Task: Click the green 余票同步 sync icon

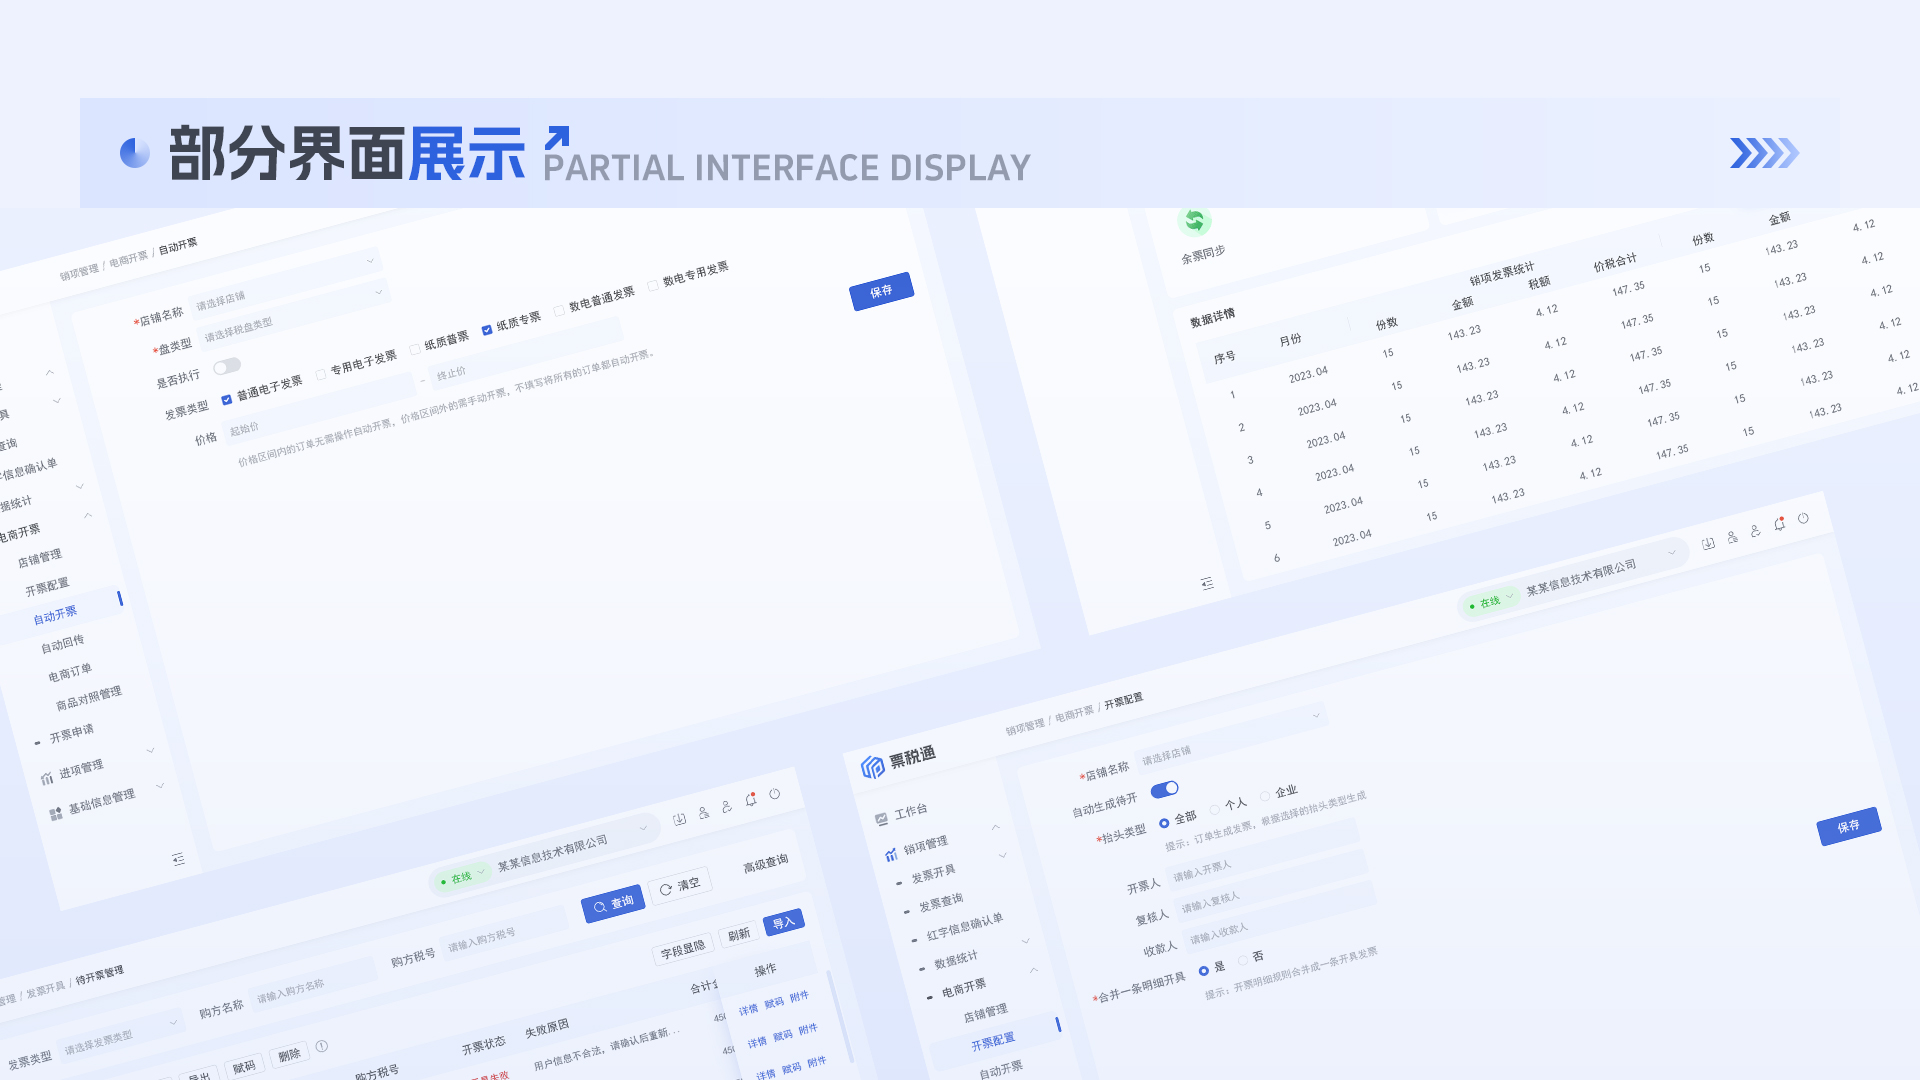Action: pos(1194,221)
